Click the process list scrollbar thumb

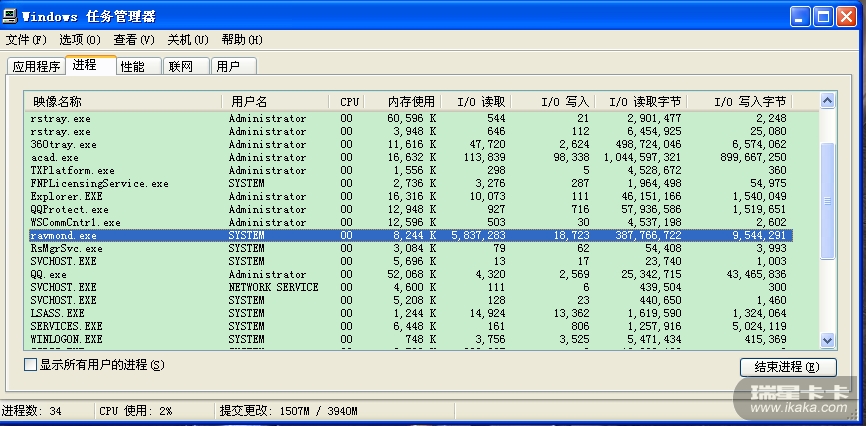tap(827, 201)
